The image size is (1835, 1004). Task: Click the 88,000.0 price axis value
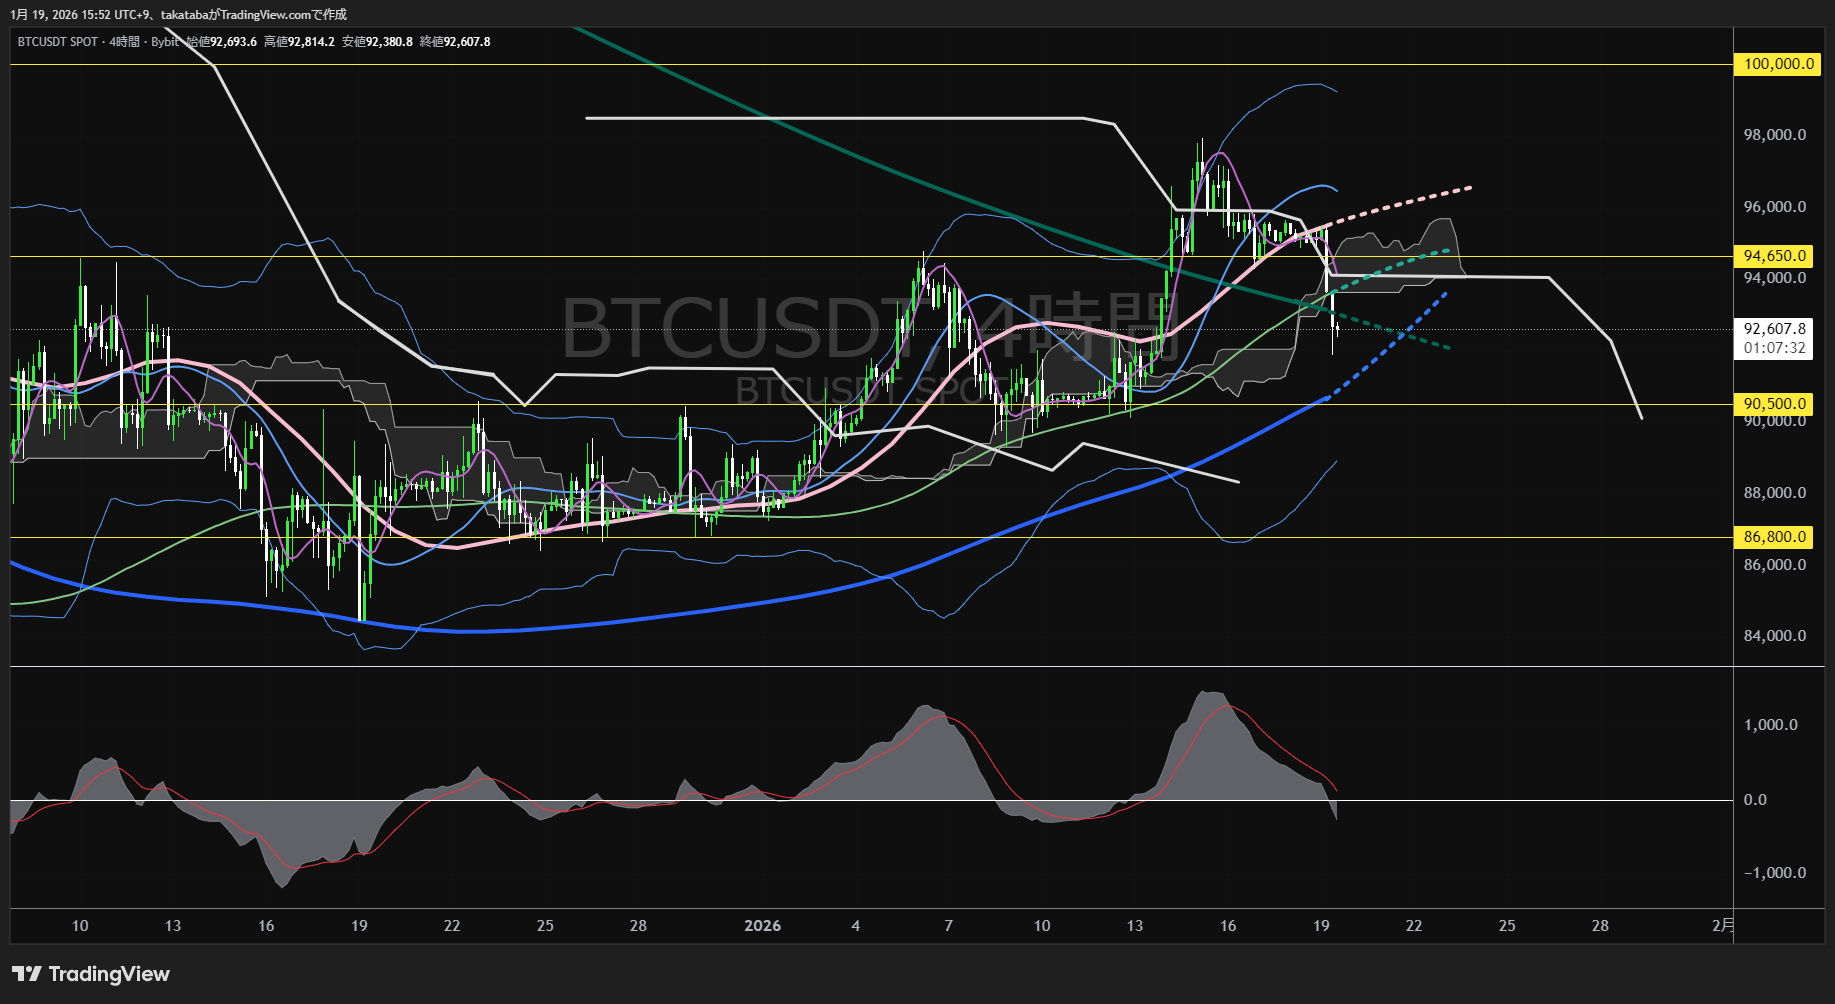click(x=1775, y=493)
